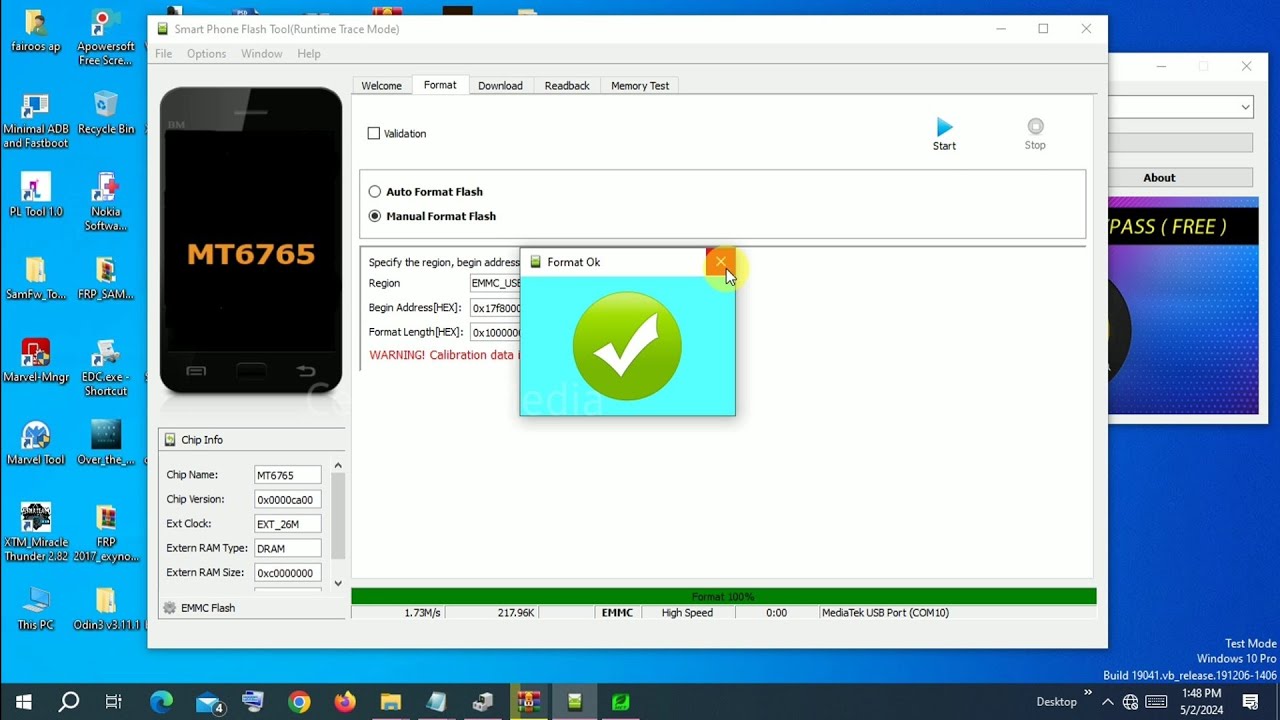Click the About button
1280x720 pixels.
[1158, 177]
